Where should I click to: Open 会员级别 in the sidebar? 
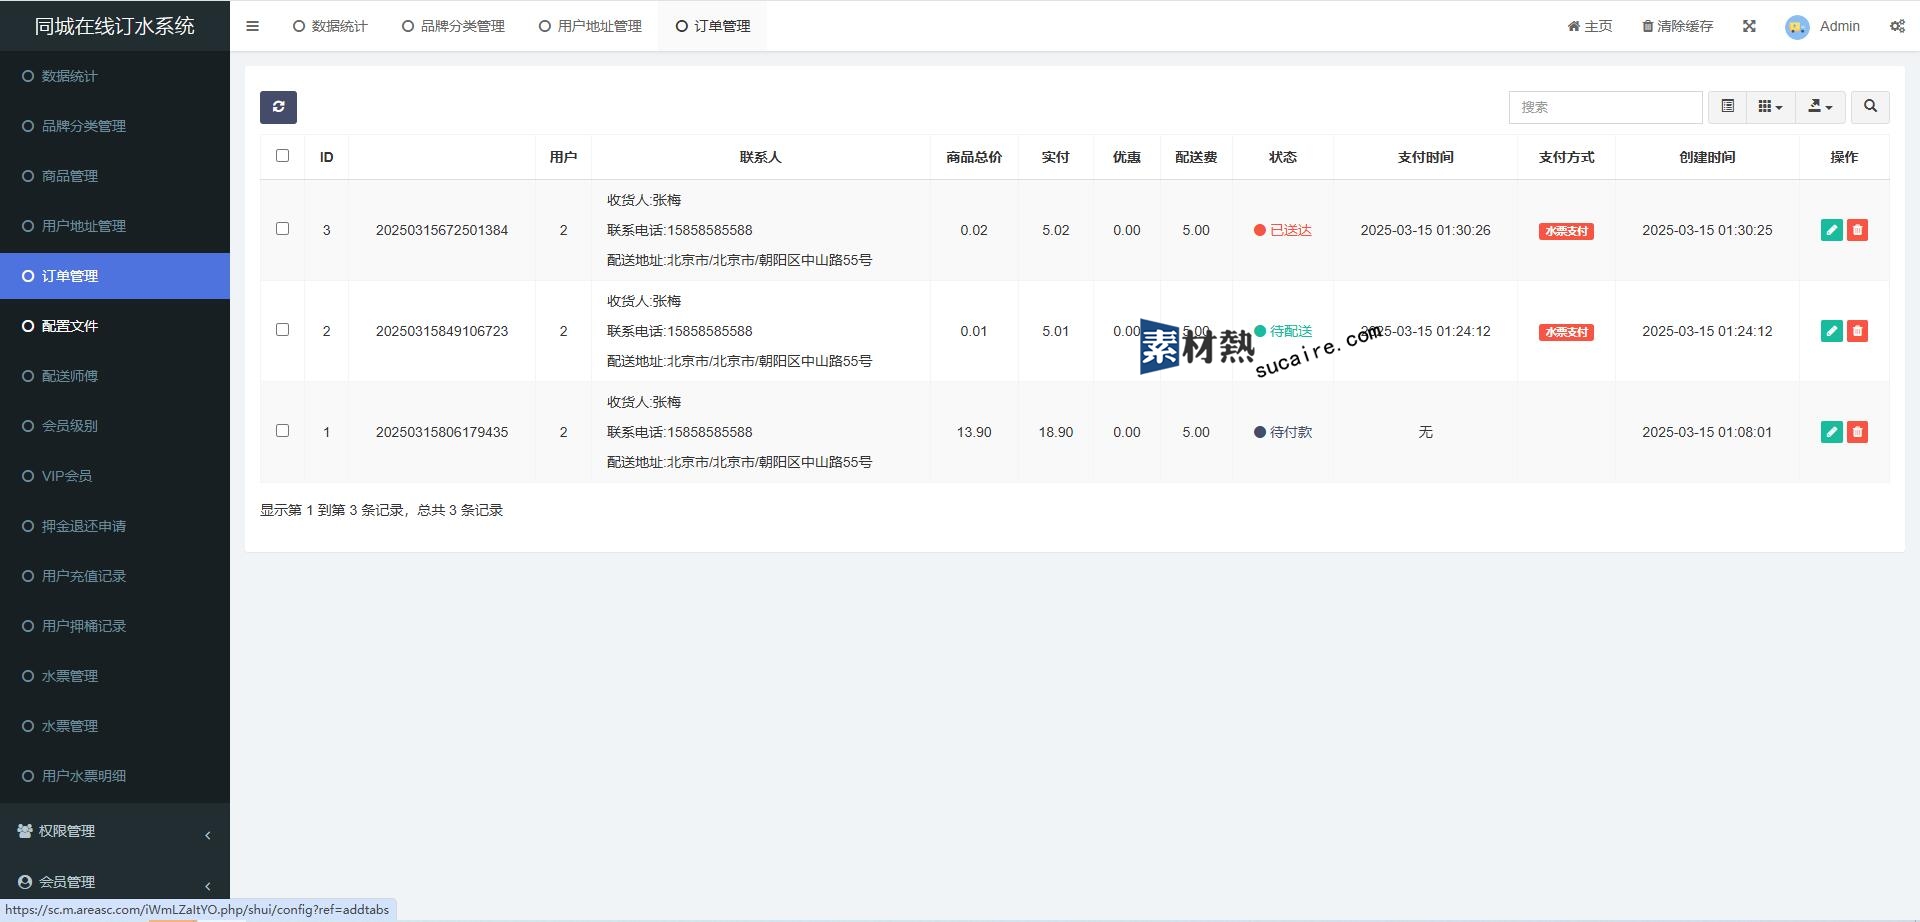coord(115,426)
